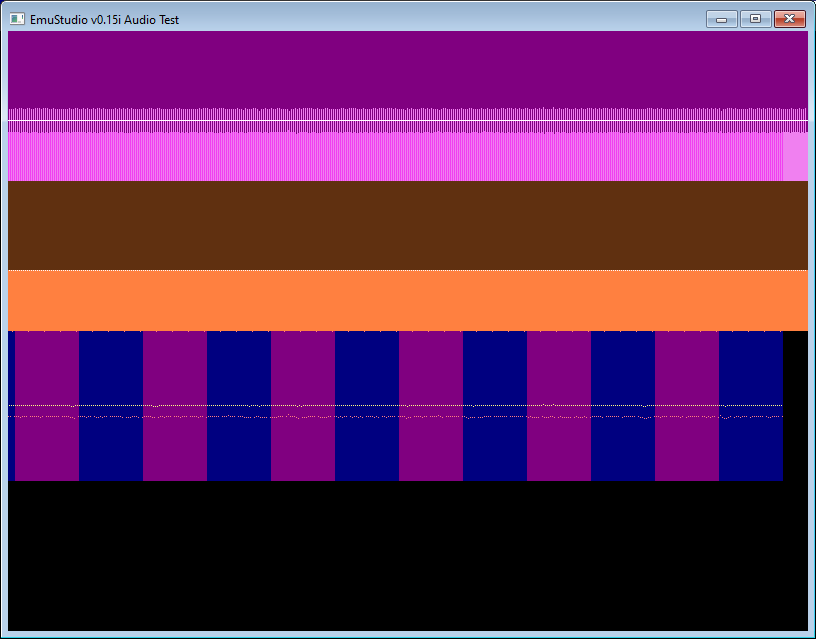
Task: Minimize the EmuStudio Audio Test window
Action: (x=721, y=19)
